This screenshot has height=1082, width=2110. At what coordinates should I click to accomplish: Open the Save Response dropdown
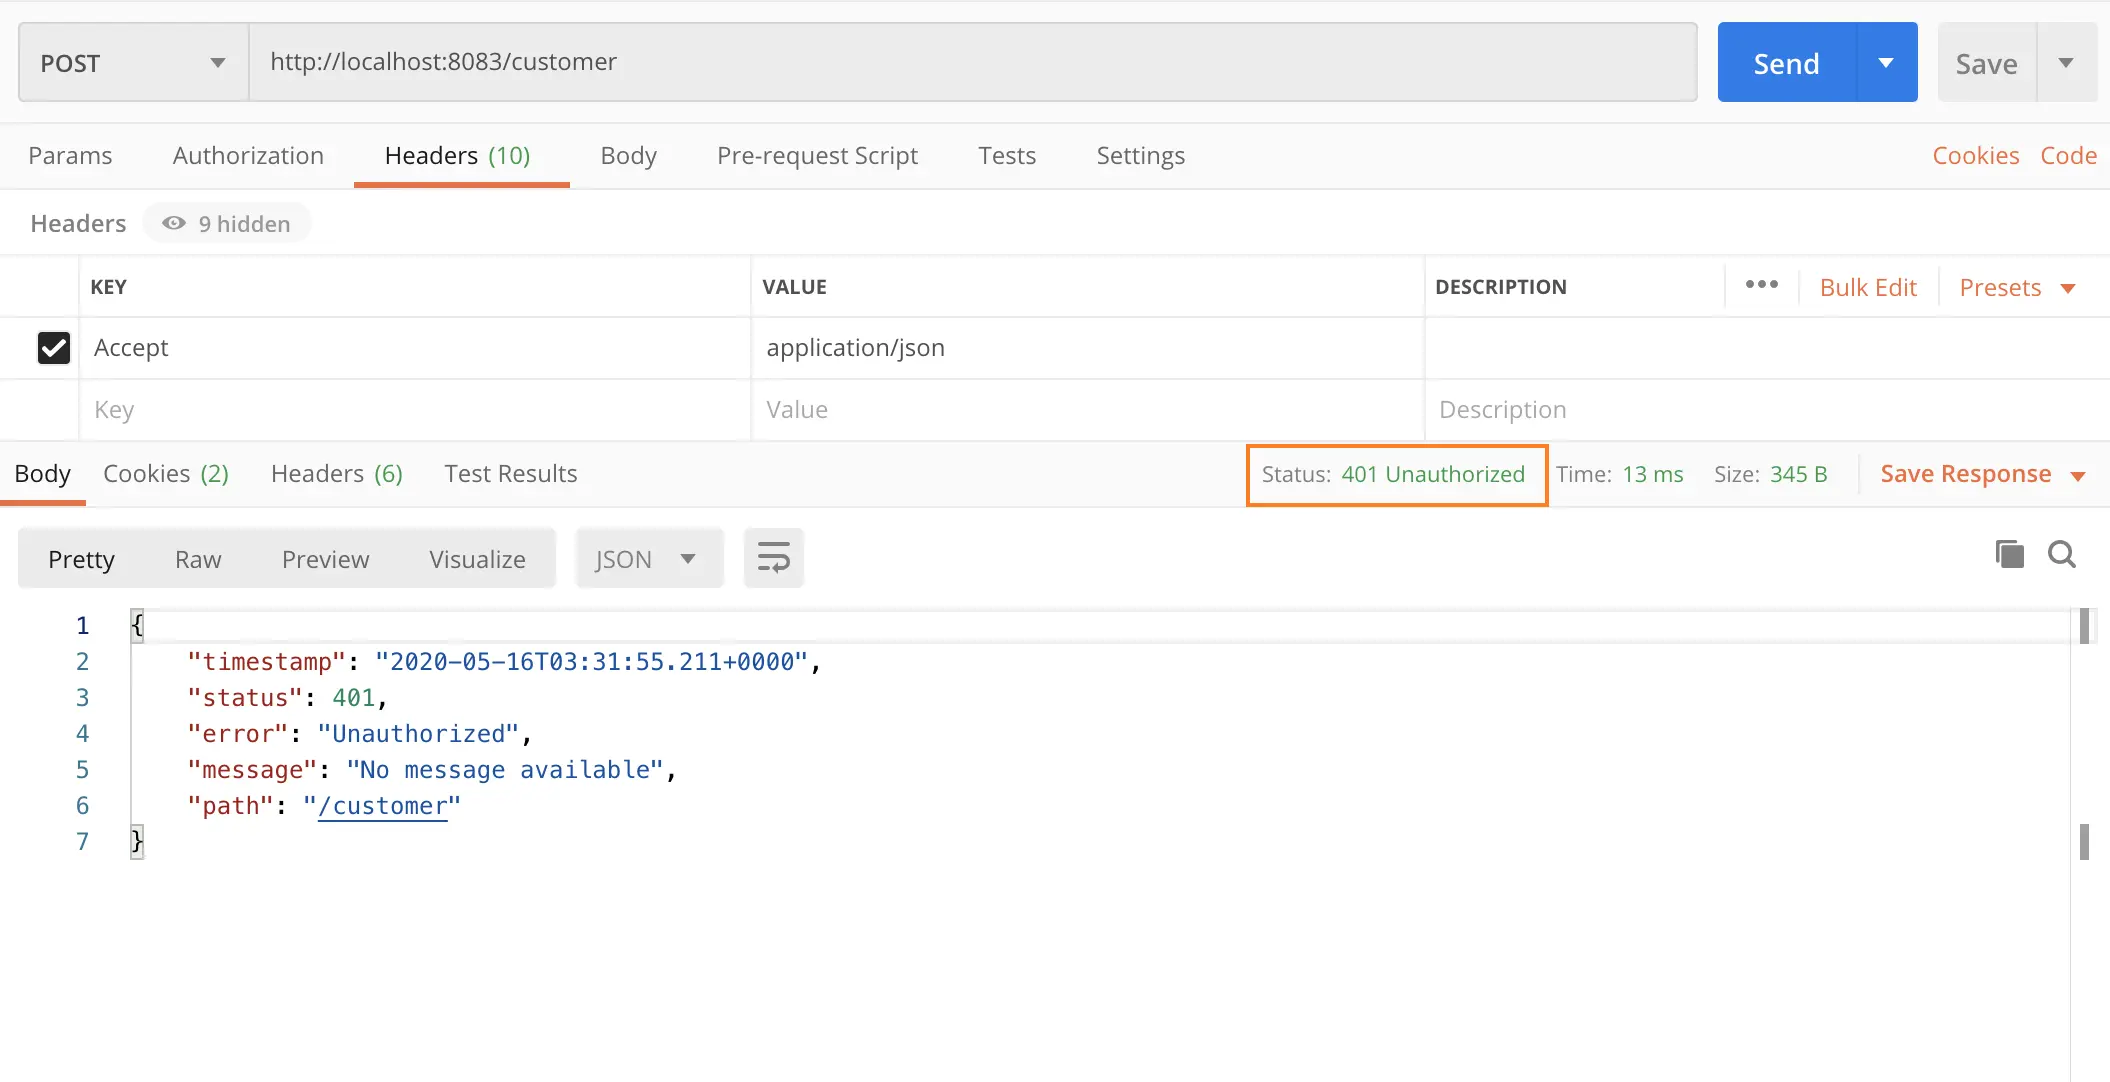coord(1982,474)
